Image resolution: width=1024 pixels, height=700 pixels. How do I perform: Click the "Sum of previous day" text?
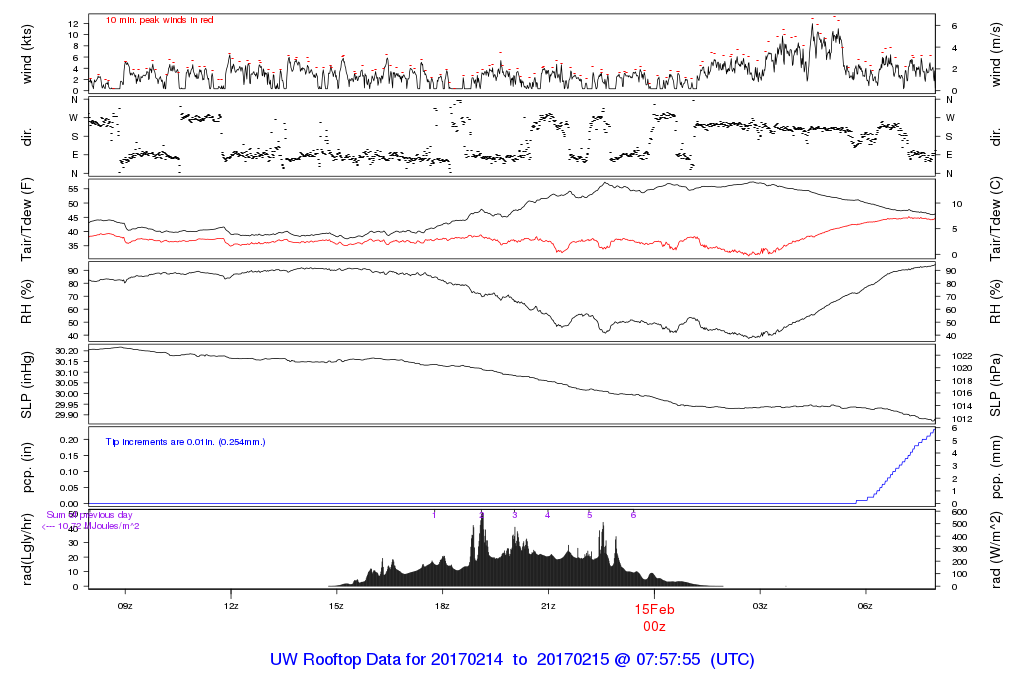click(x=89, y=515)
